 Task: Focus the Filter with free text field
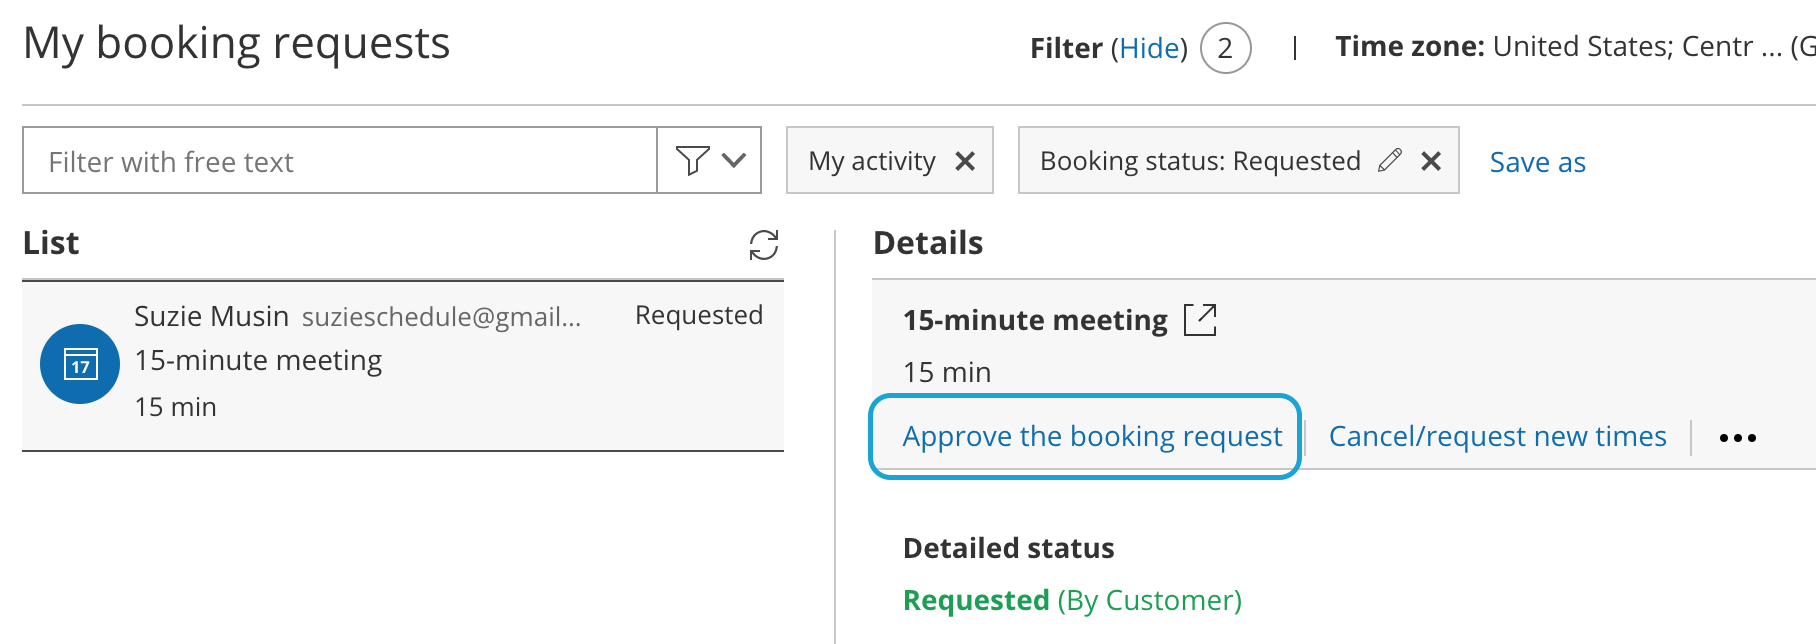click(x=340, y=161)
